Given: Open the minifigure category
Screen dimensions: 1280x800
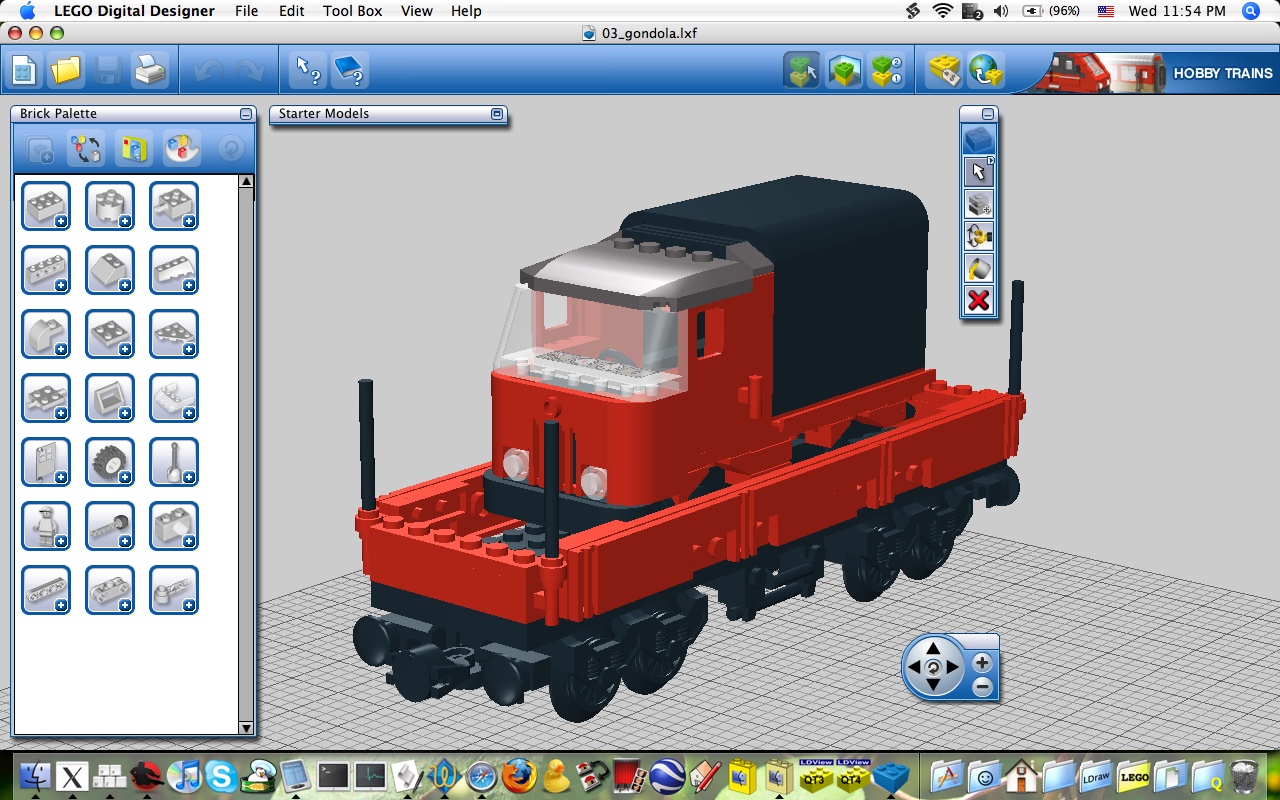Looking at the screenshot, I should (x=46, y=526).
